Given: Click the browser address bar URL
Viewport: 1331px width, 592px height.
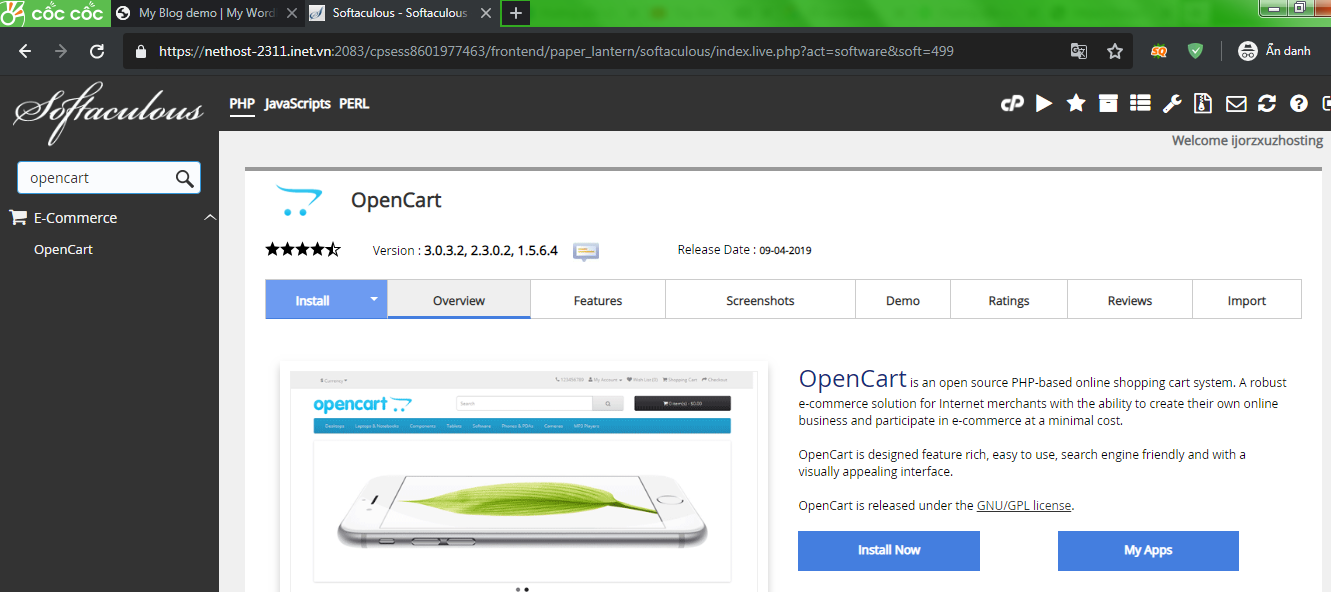Looking at the screenshot, I should click(556, 51).
